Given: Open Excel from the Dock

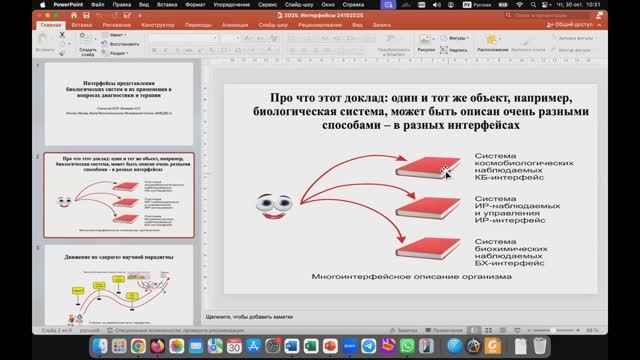Looking at the screenshot, I should (311, 346).
